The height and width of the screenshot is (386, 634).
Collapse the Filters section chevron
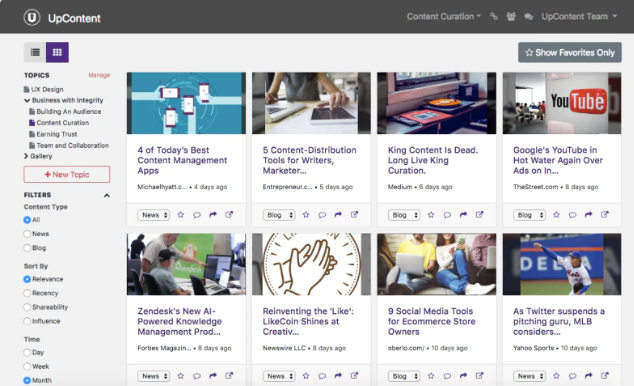(x=107, y=196)
